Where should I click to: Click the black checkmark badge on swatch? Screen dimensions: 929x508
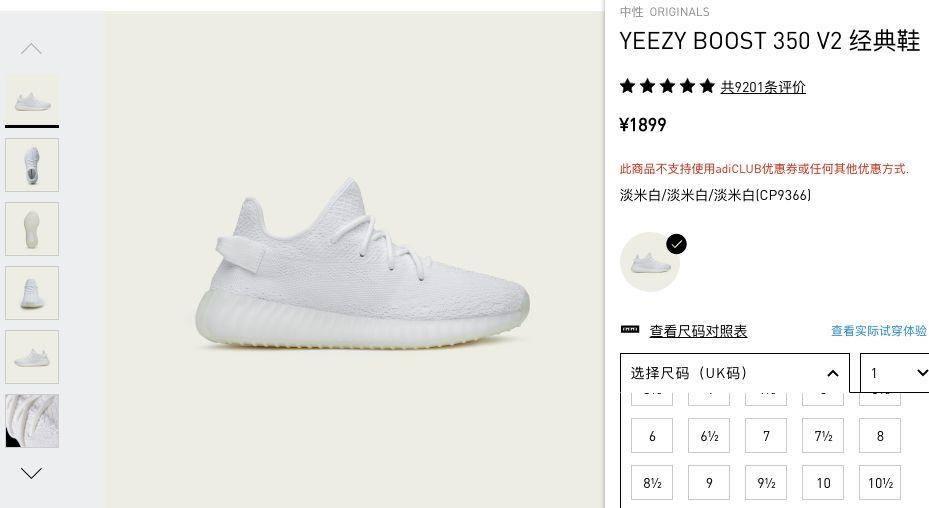(676, 244)
